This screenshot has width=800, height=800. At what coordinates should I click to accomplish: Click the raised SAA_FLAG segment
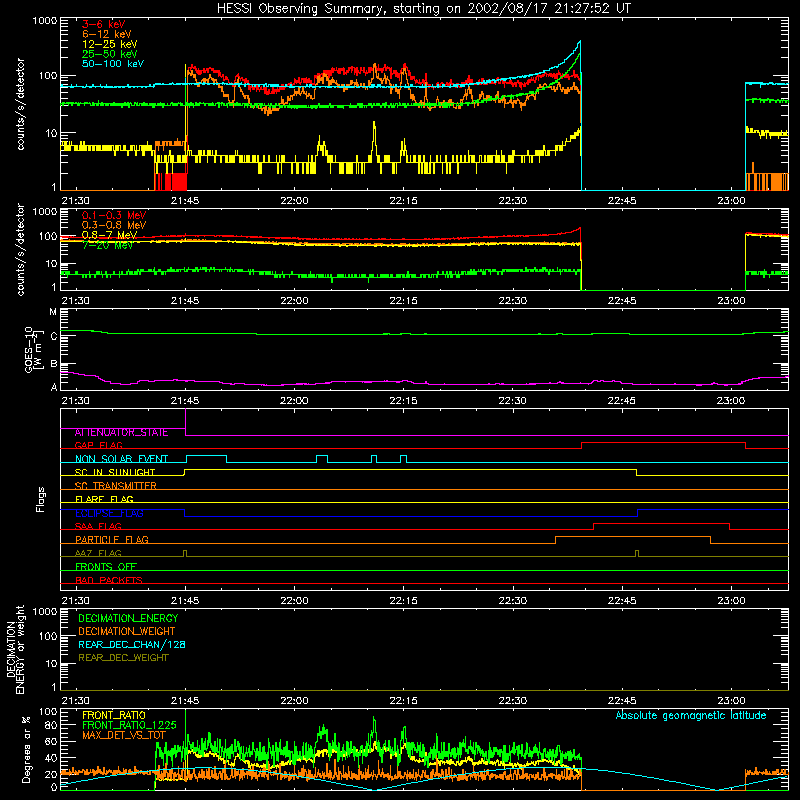point(661,523)
